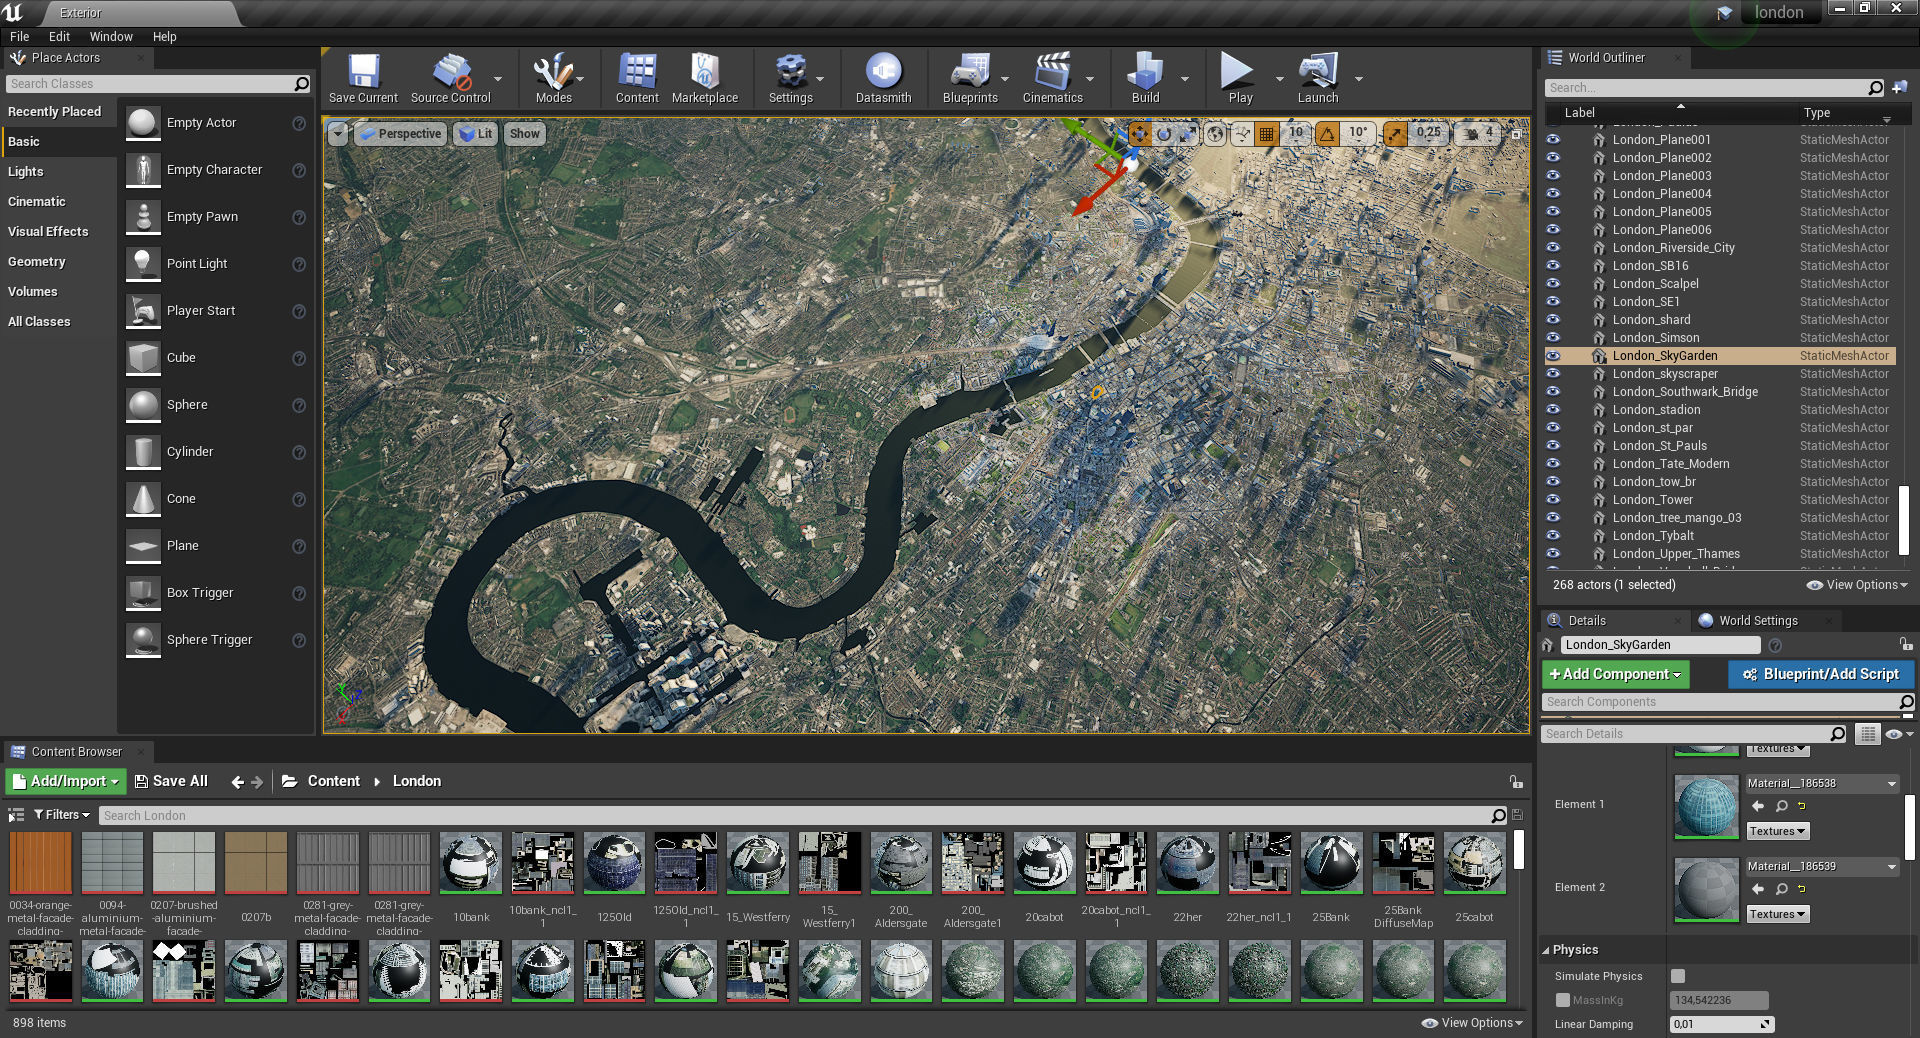Screen dimensions: 1920x1038
Task: Open scale snap value dropdown 0,25
Action: point(1428,133)
